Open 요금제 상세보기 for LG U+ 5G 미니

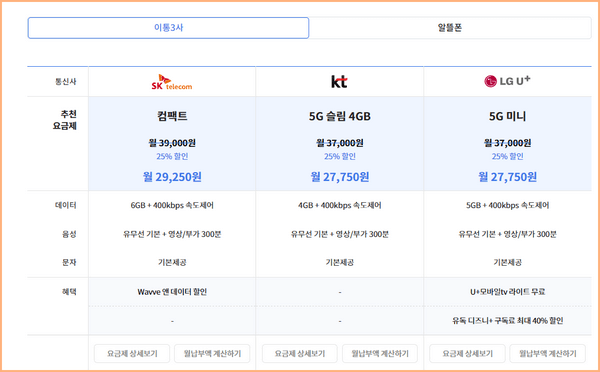468,353
